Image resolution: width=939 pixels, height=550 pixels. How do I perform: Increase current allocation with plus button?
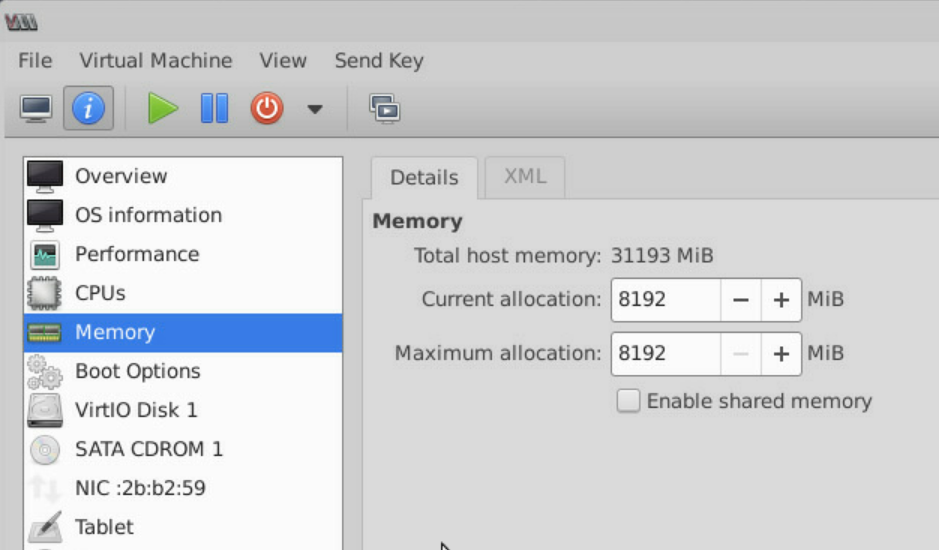781,300
